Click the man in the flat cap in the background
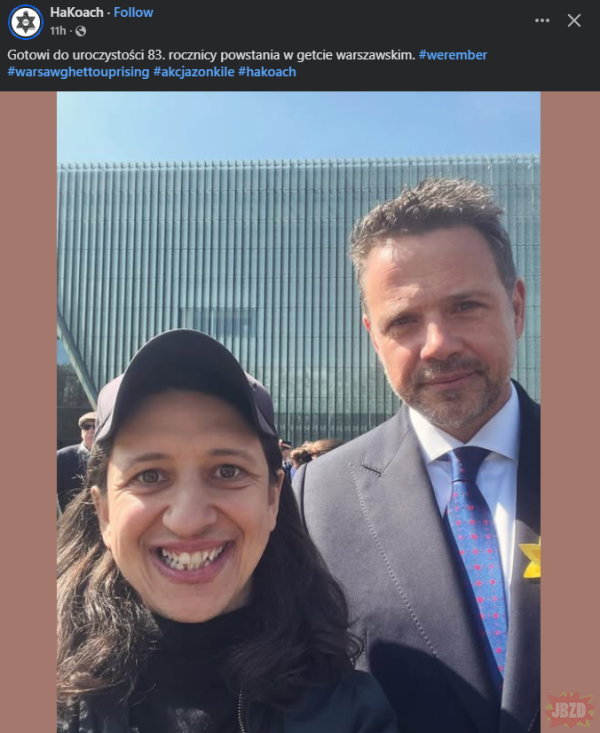Screen dimensions: 600x733 (x=78, y=456)
